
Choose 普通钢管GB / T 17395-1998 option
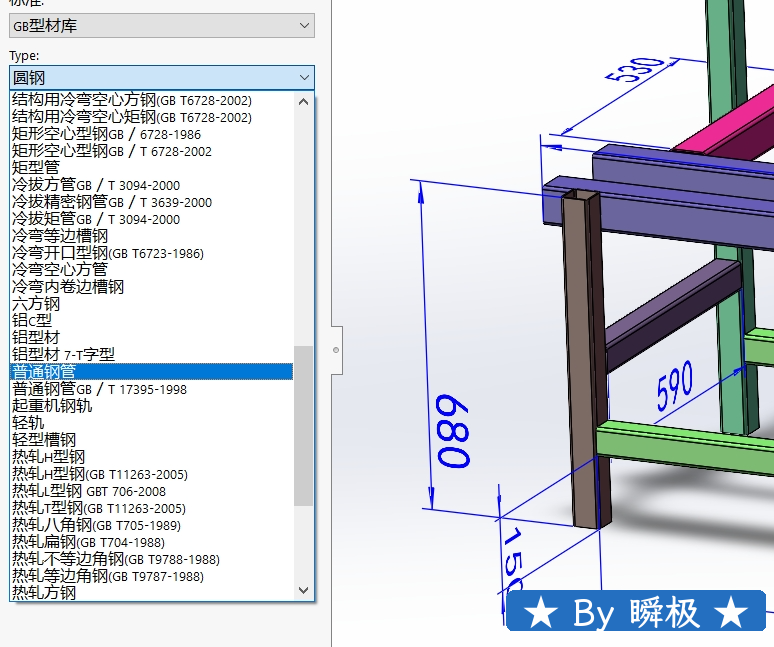99,389
